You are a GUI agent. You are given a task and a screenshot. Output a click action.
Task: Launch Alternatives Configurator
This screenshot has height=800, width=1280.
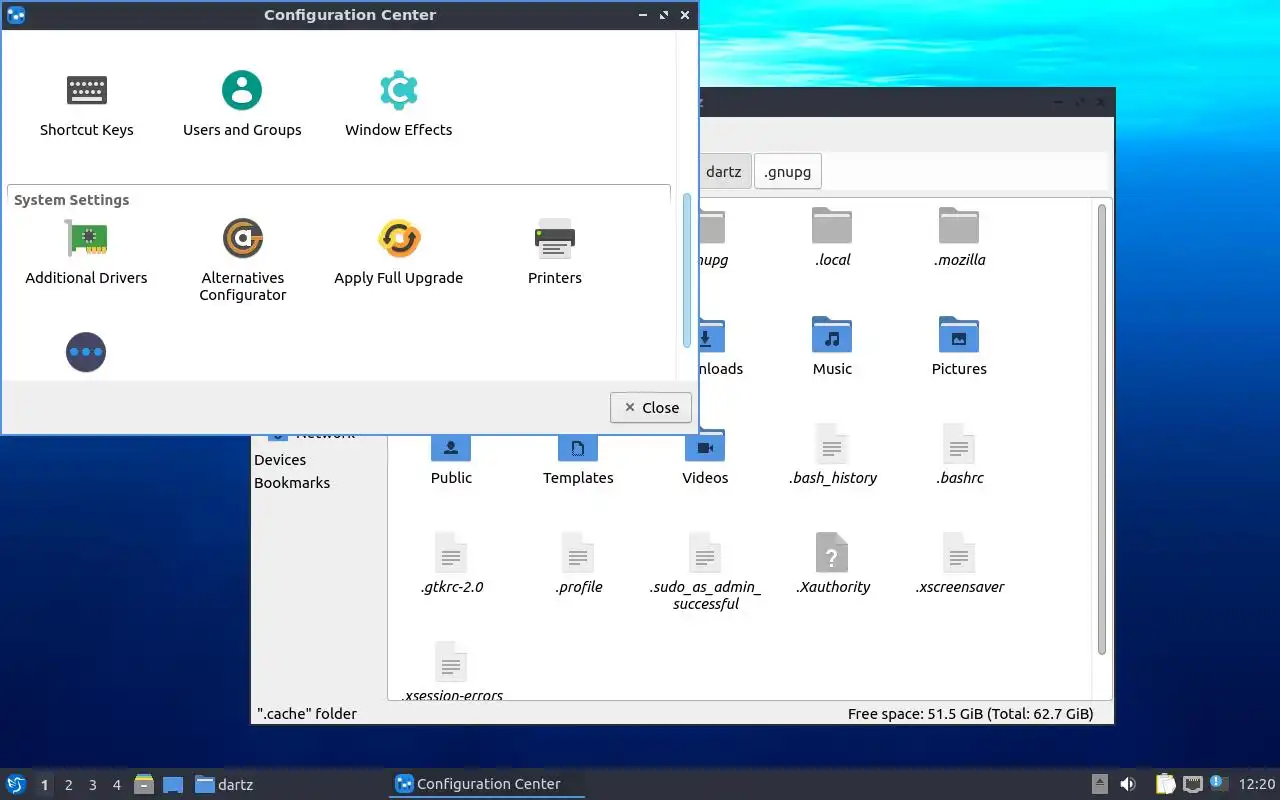pos(243,260)
